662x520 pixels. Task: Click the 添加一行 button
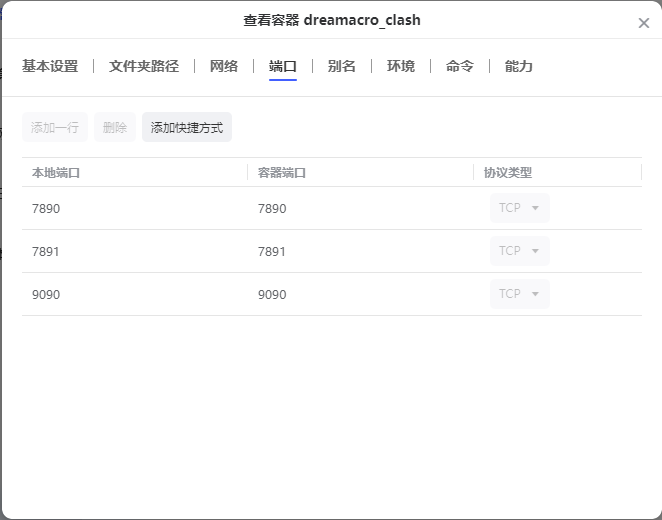[x=55, y=128]
